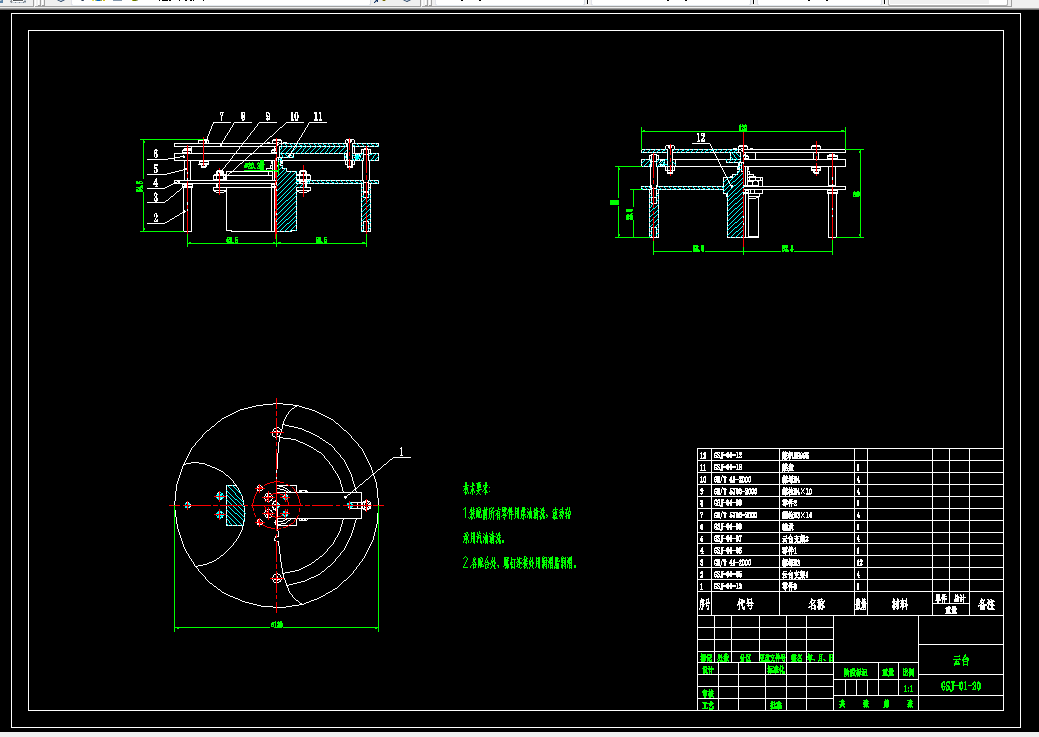Select callout number 4 in left section view

pos(156,182)
